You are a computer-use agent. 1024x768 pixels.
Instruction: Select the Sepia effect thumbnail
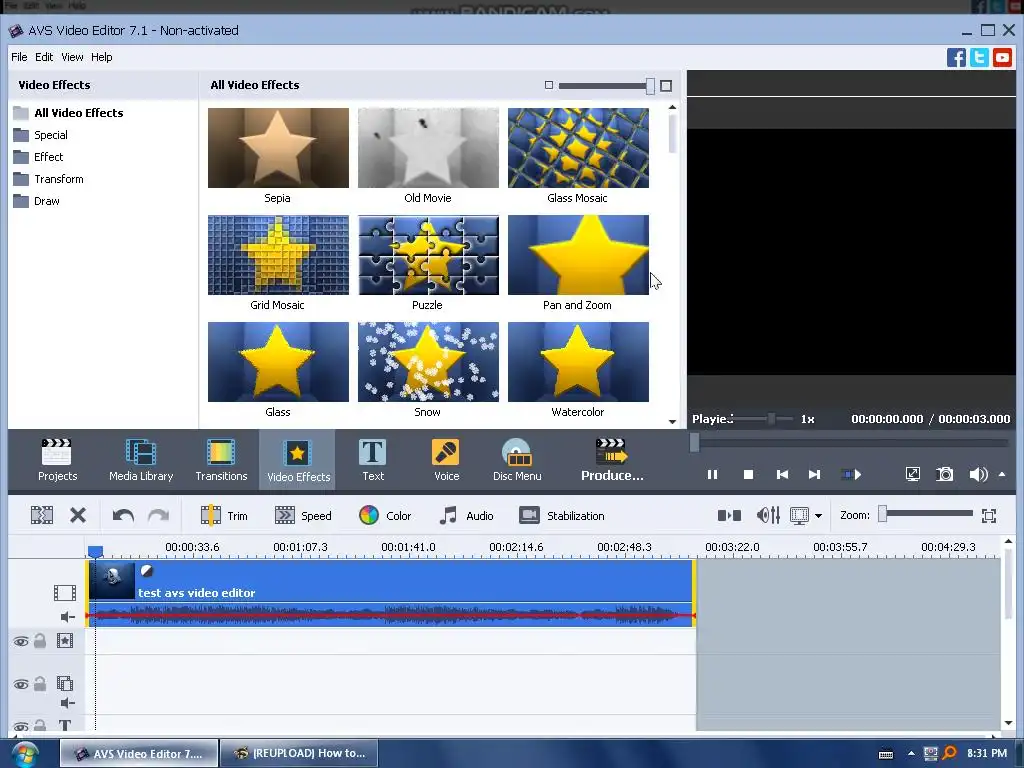[278, 148]
